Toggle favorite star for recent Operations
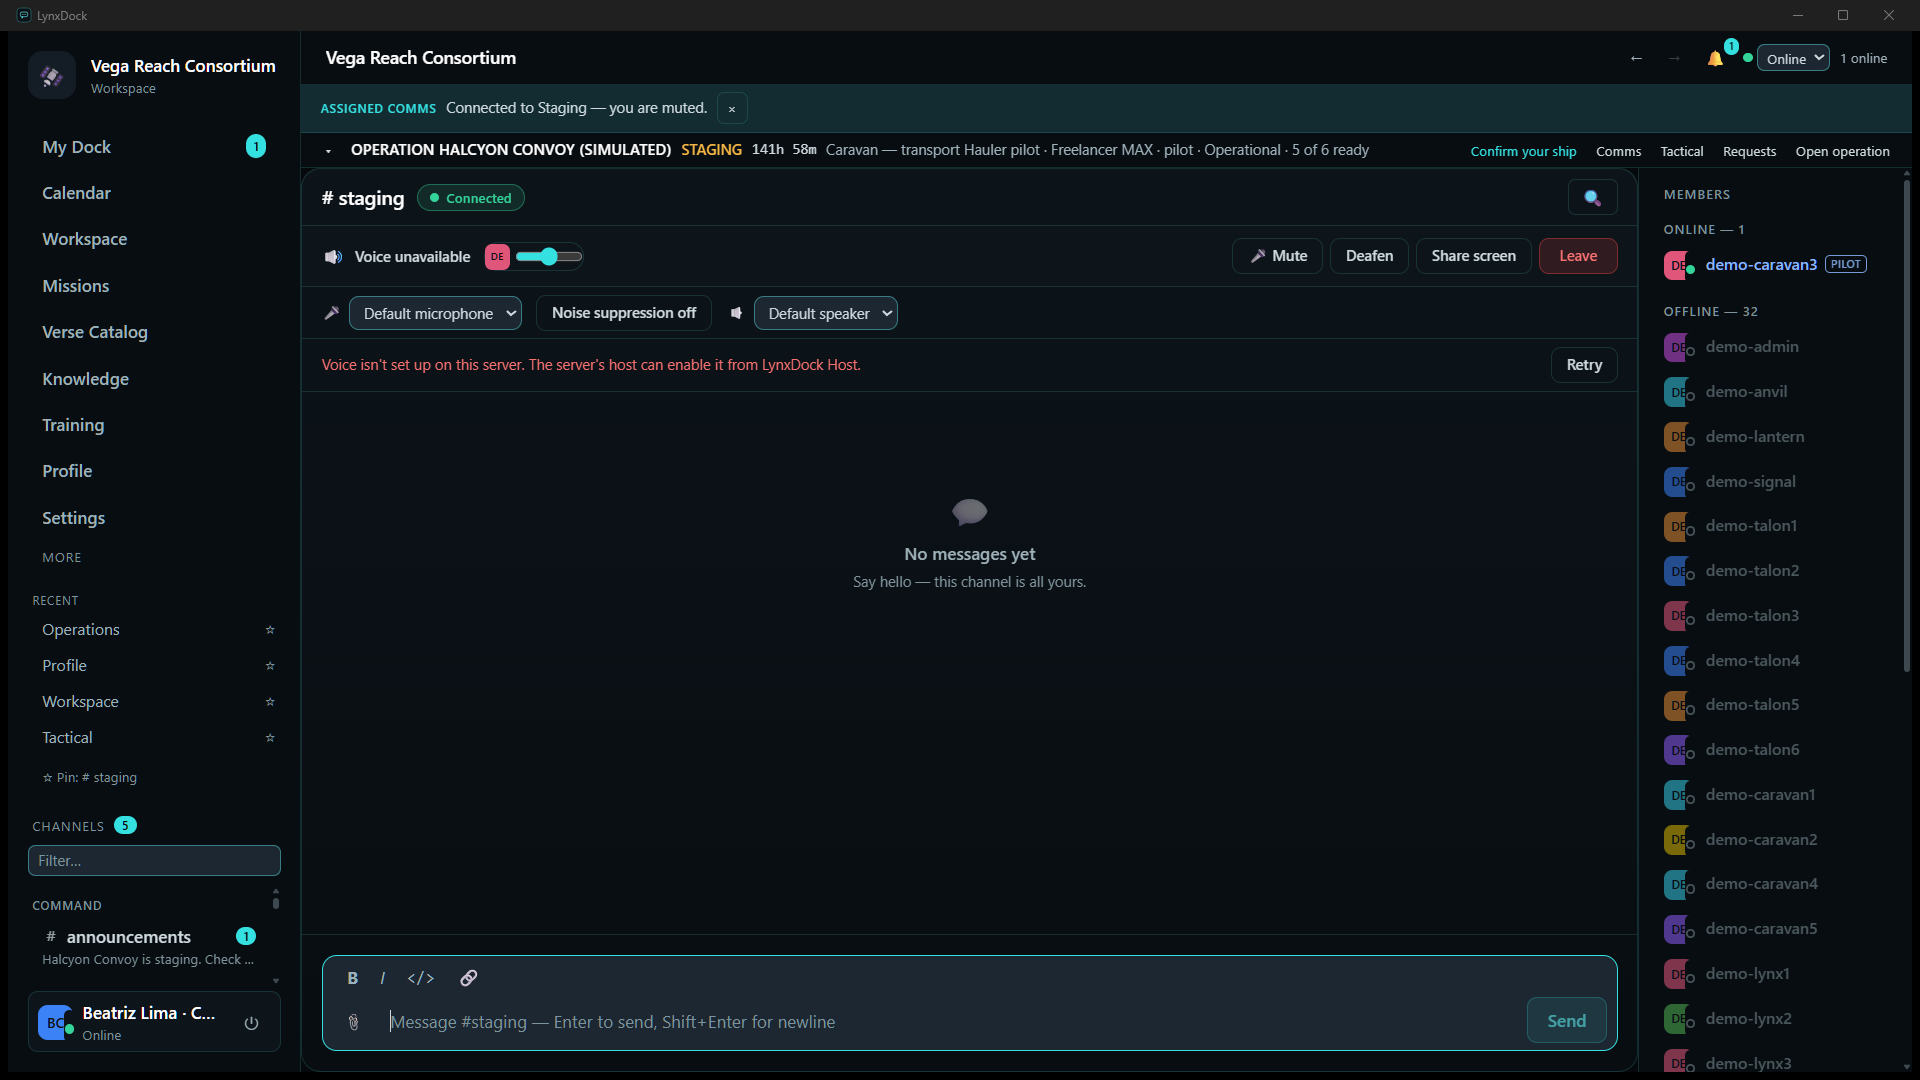1920x1080 pixels. (x=270, y=630)
